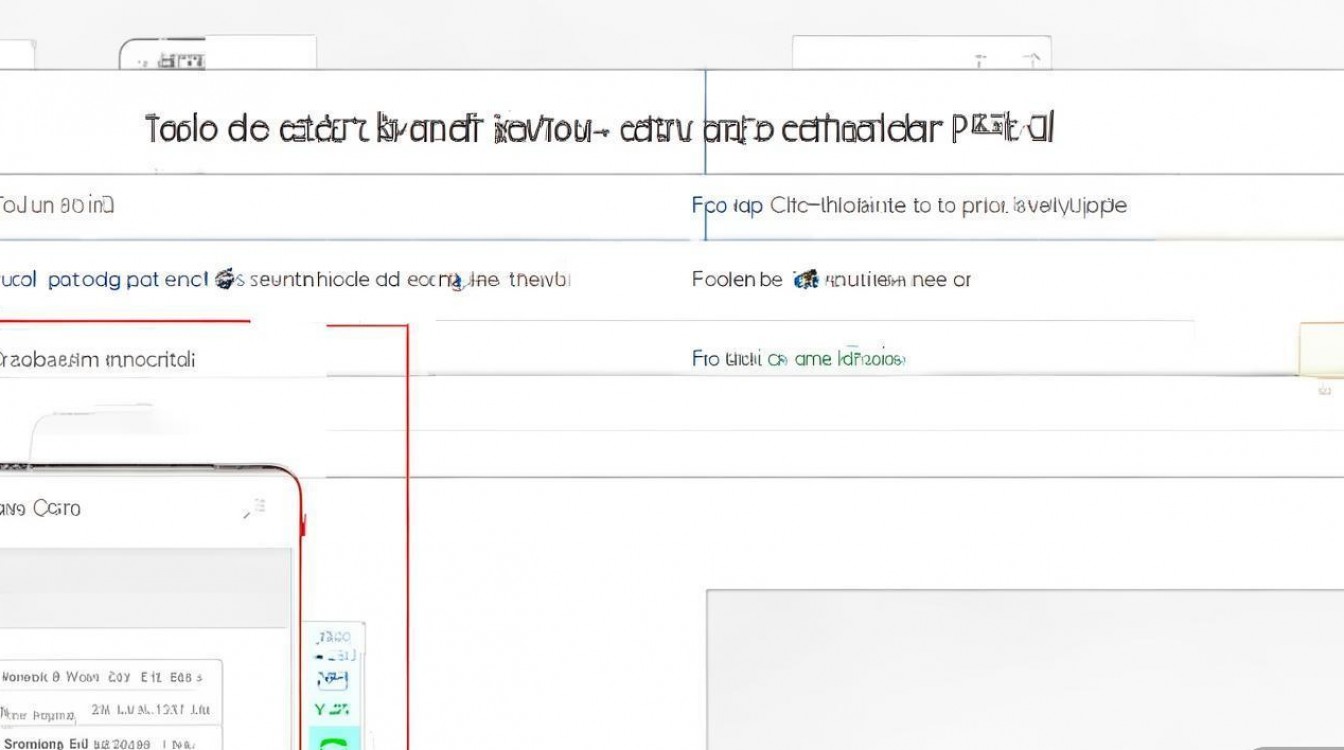Click the small icon after 'patodg pat encl'

pyautogui.click(x=226, y=280)
